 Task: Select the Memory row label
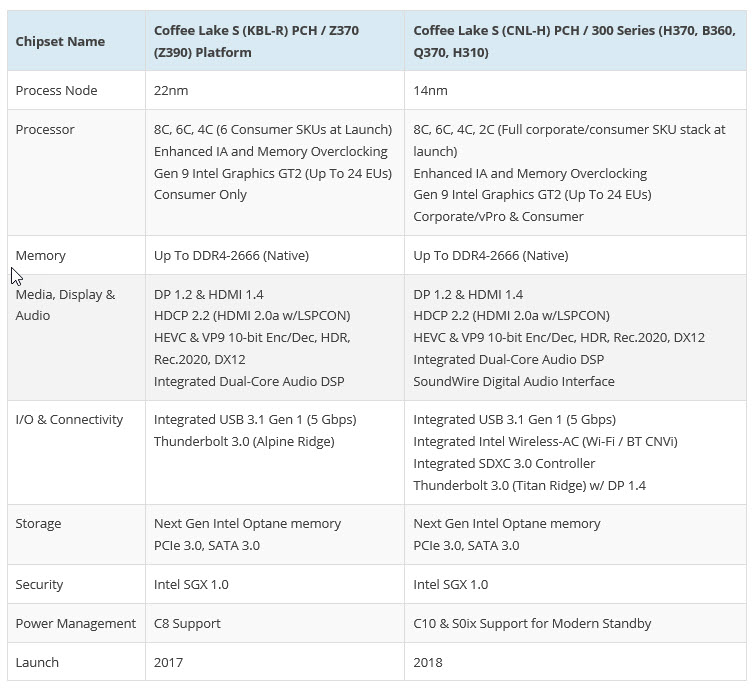(x=41, y=255)
